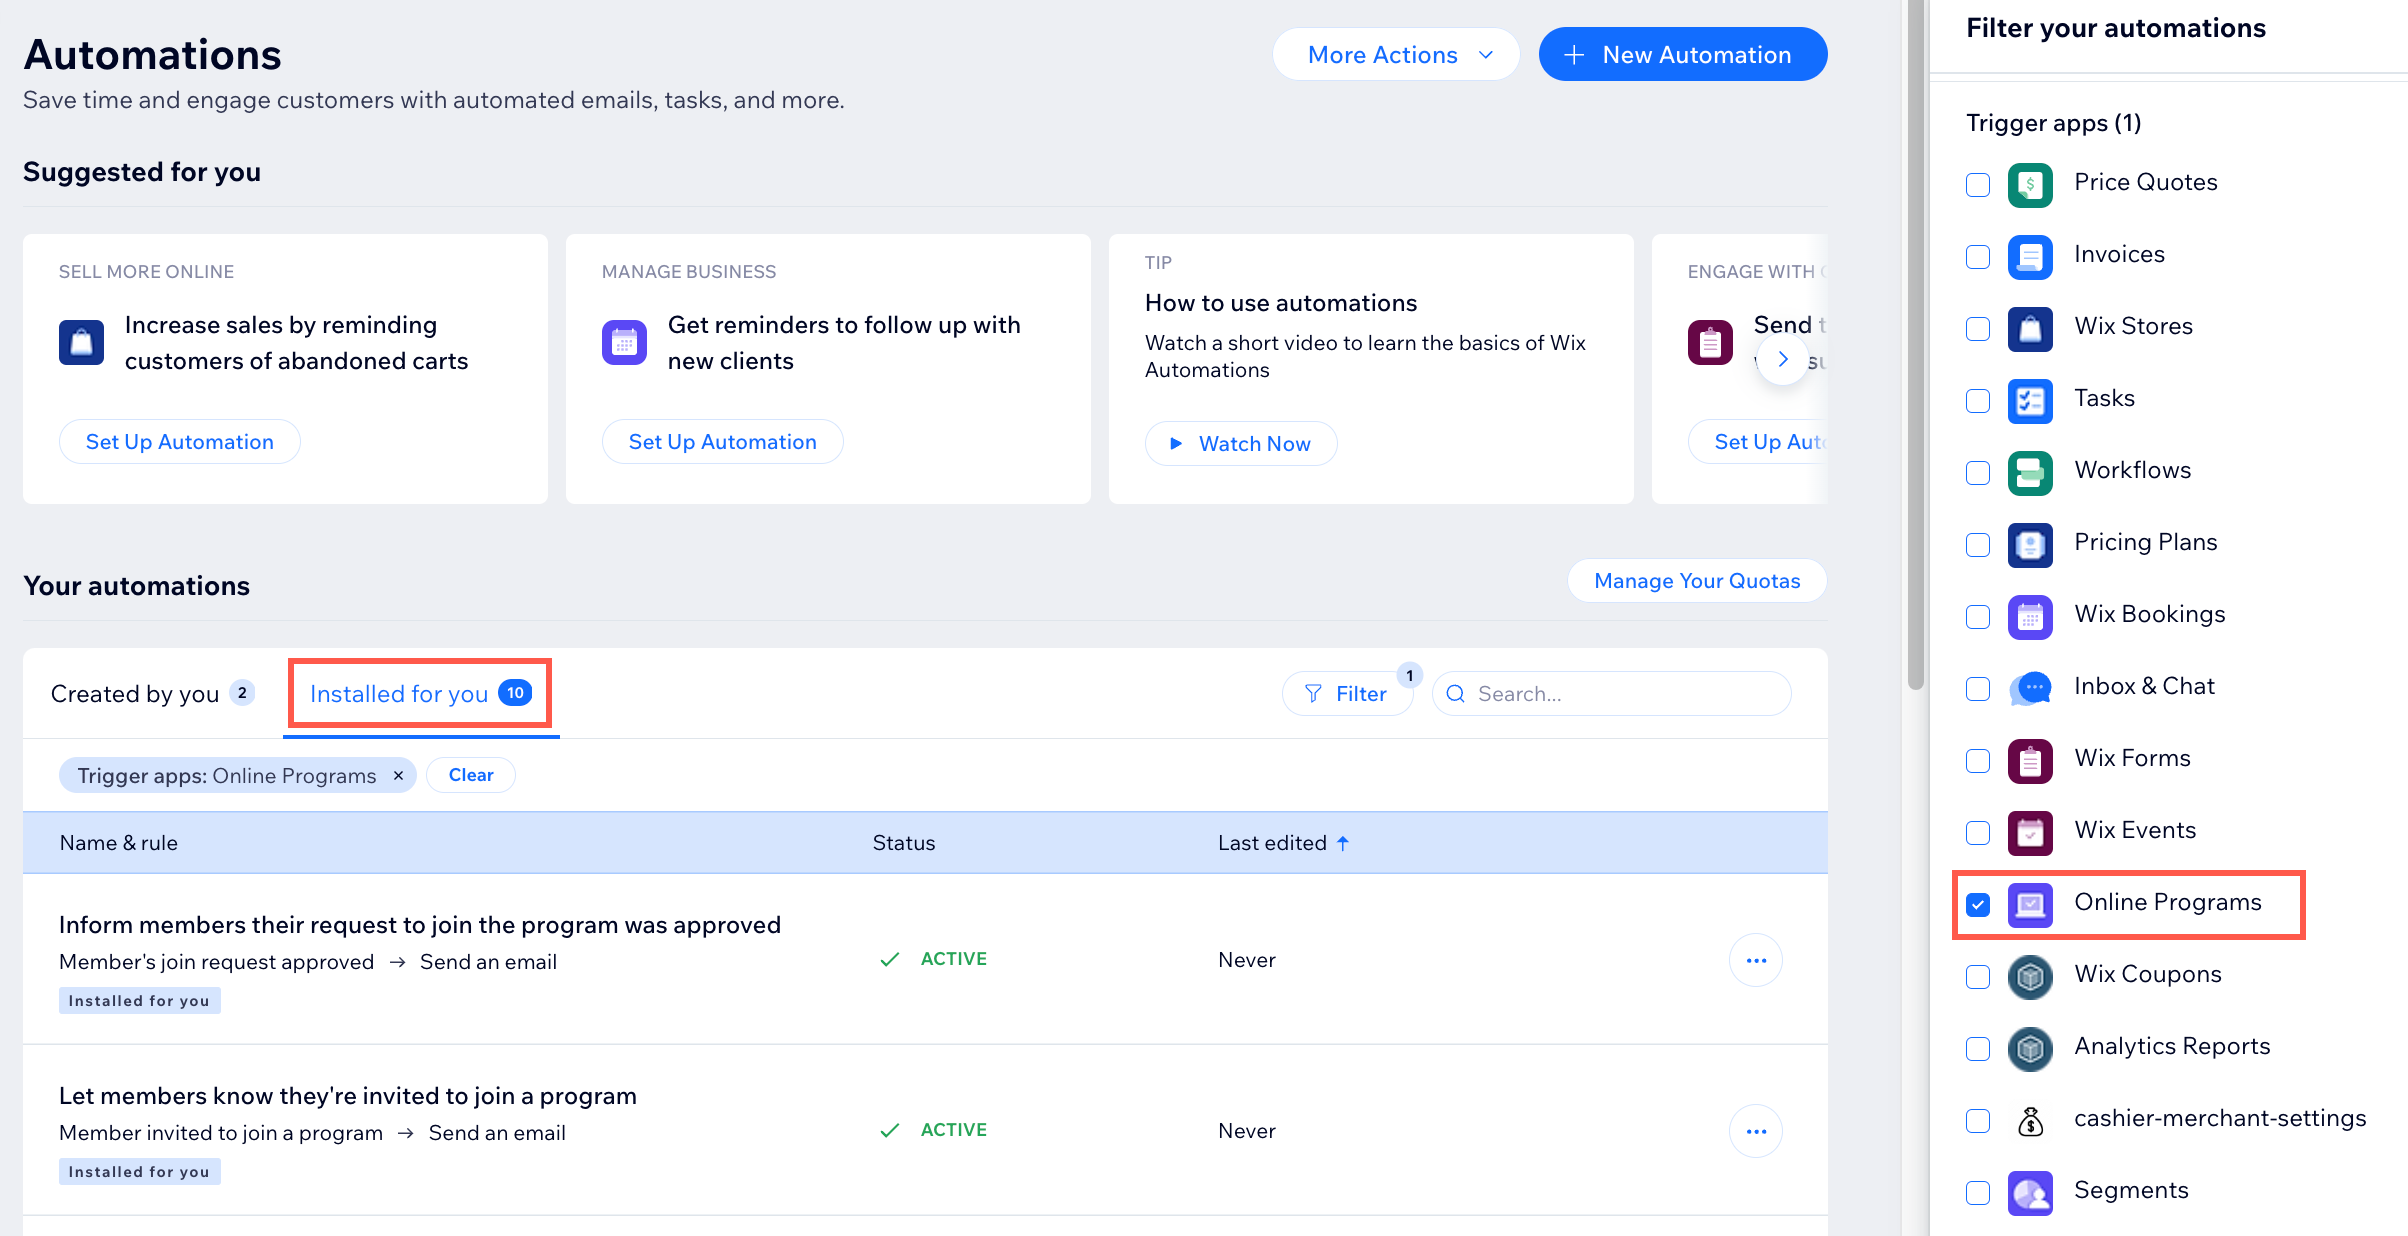
Task: Click the calendar icon on follow-up reminders card
Action: [624, 343]
